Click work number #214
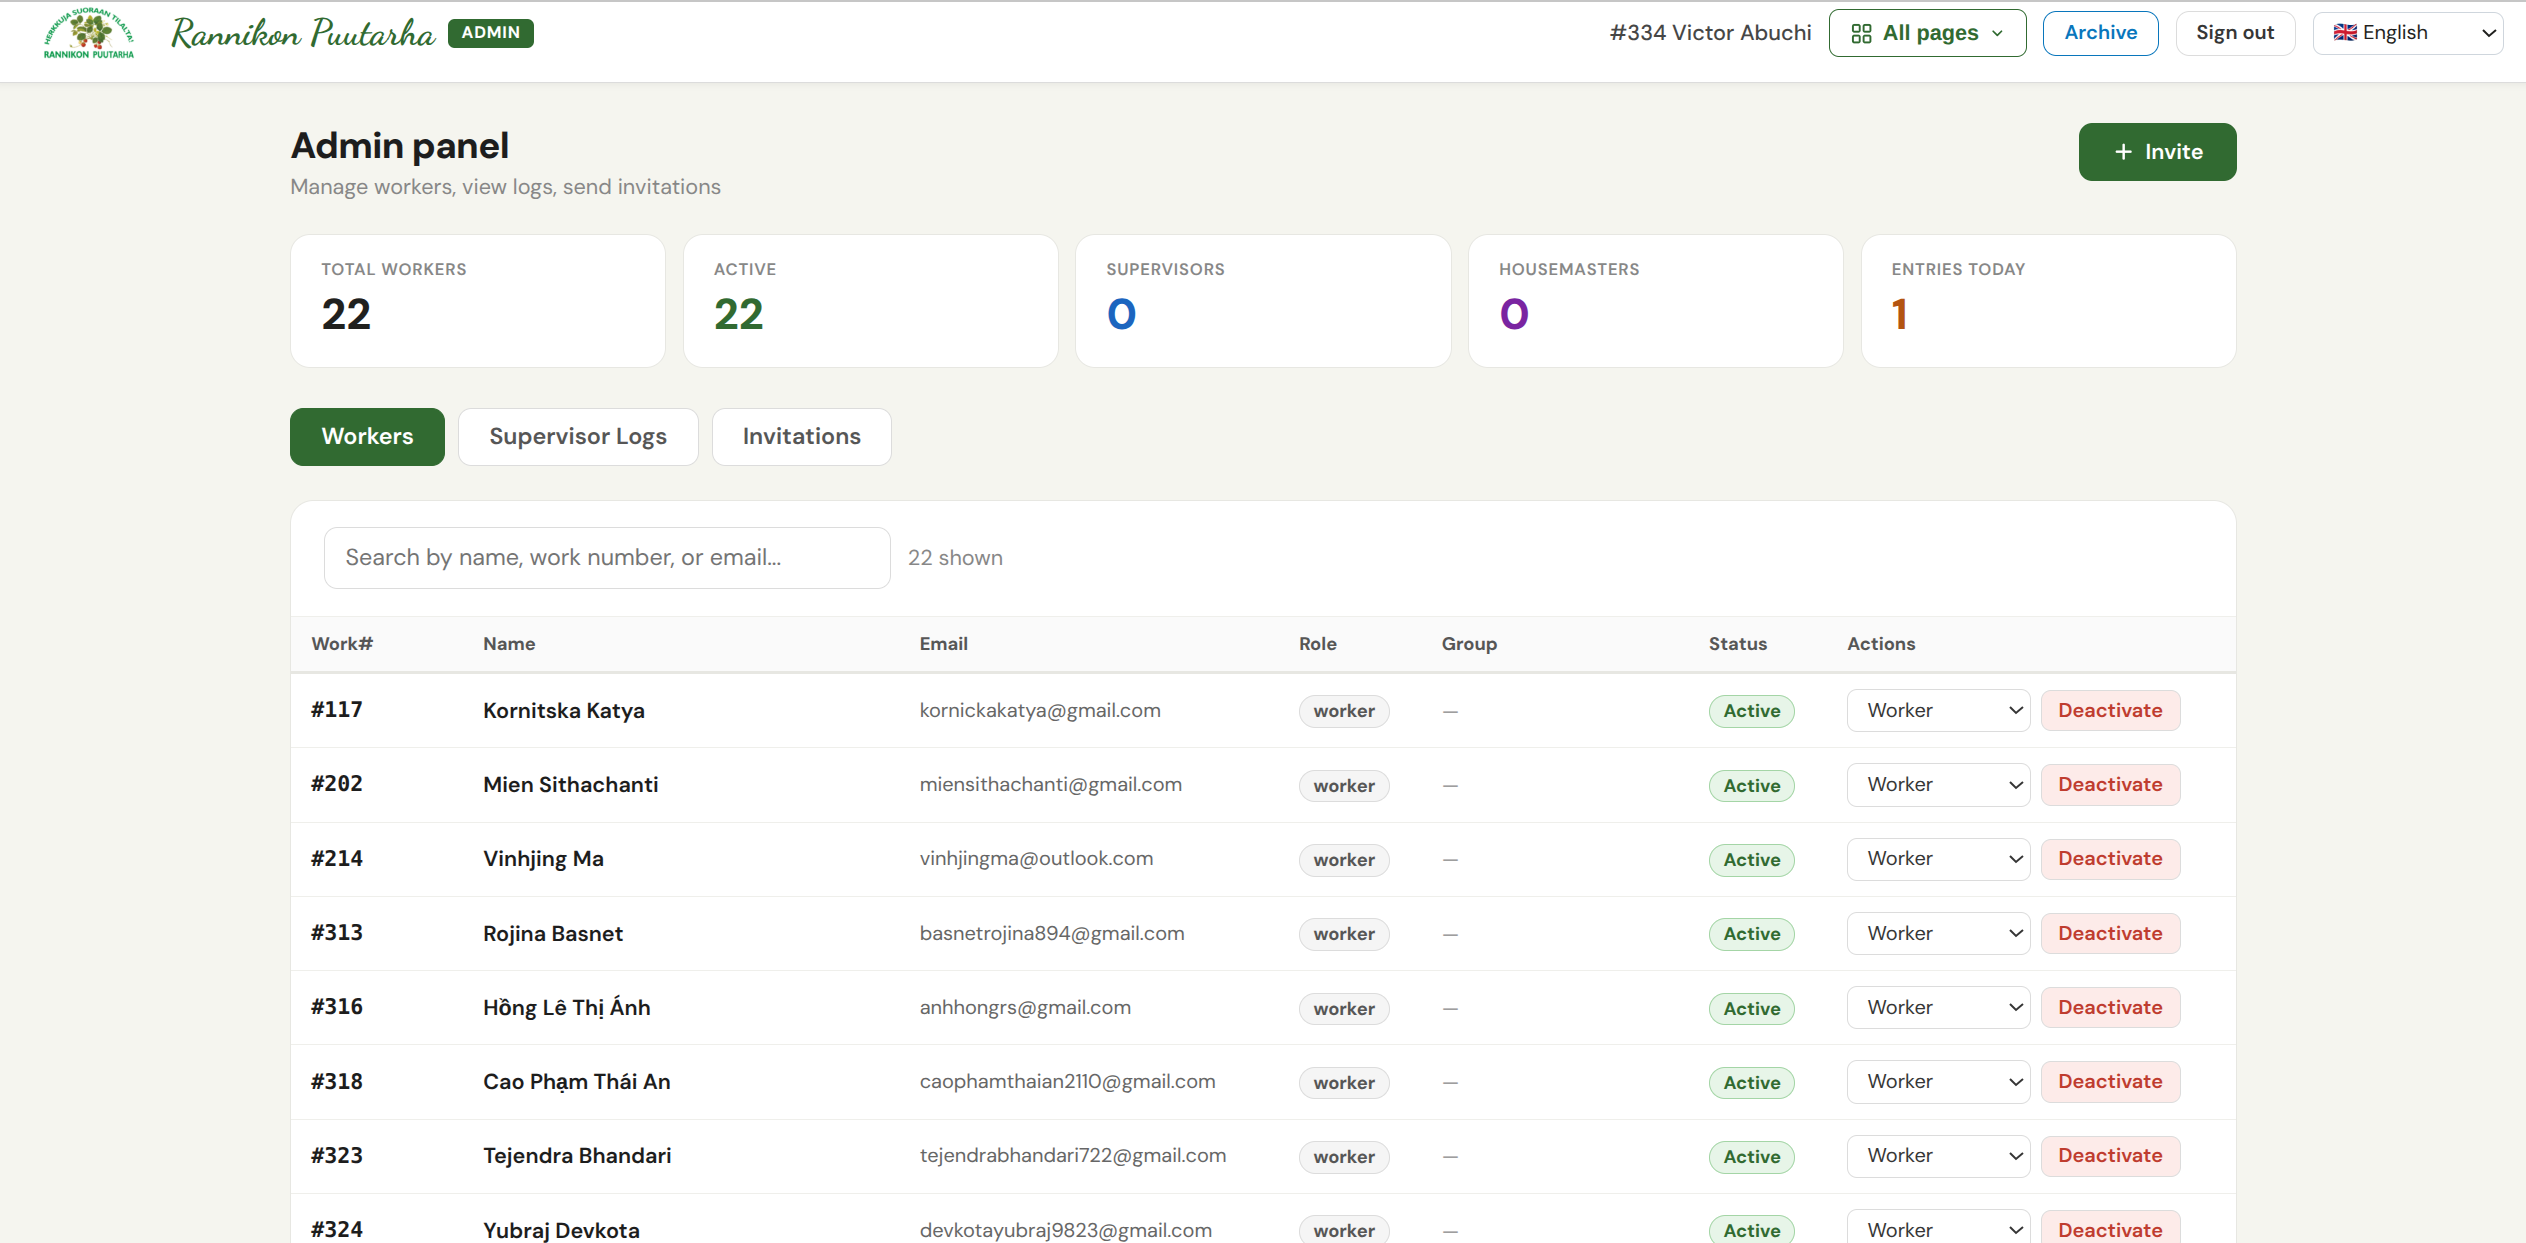Screen dimensions: 2526x1243 point(337,859)
